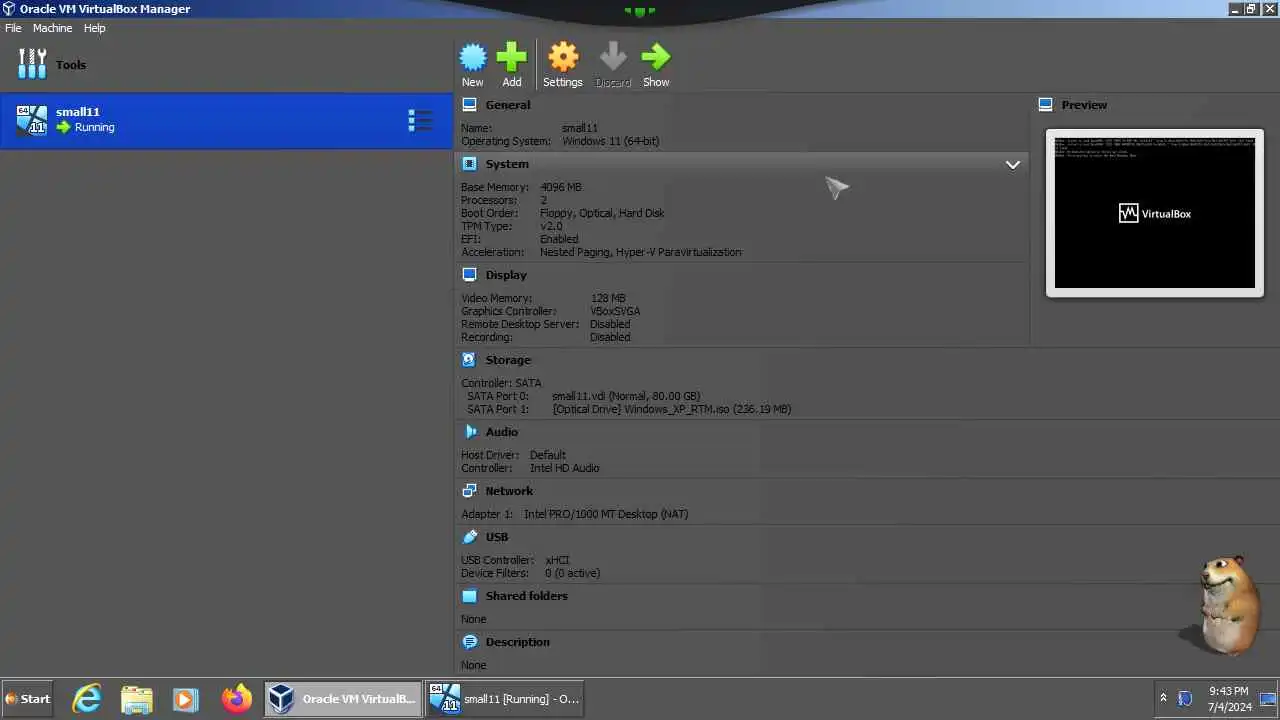Open the Network settings header link
Viewport: 1280px width, 720px height.
509,491
